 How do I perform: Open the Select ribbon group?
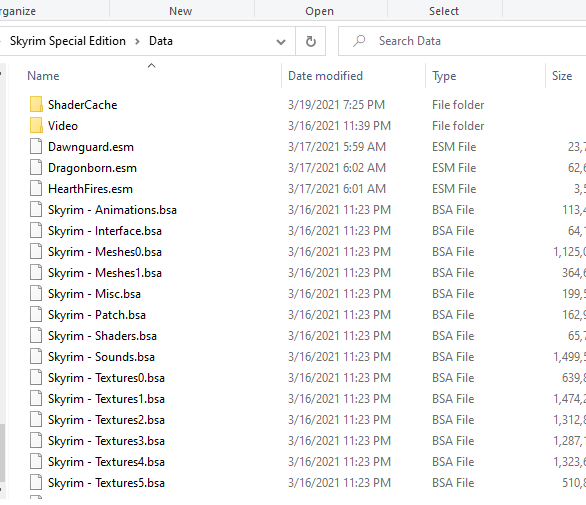coord(444,11)
